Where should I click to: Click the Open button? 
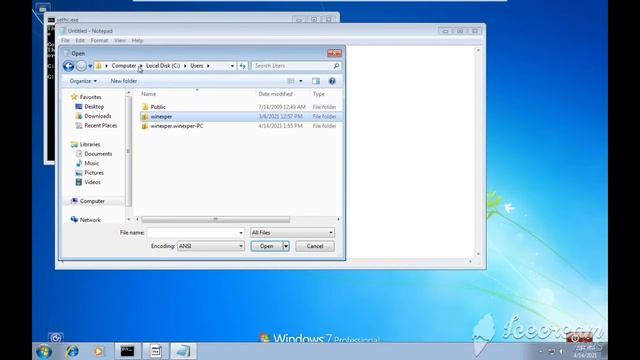pyautogui.click(x=267, y=246)
